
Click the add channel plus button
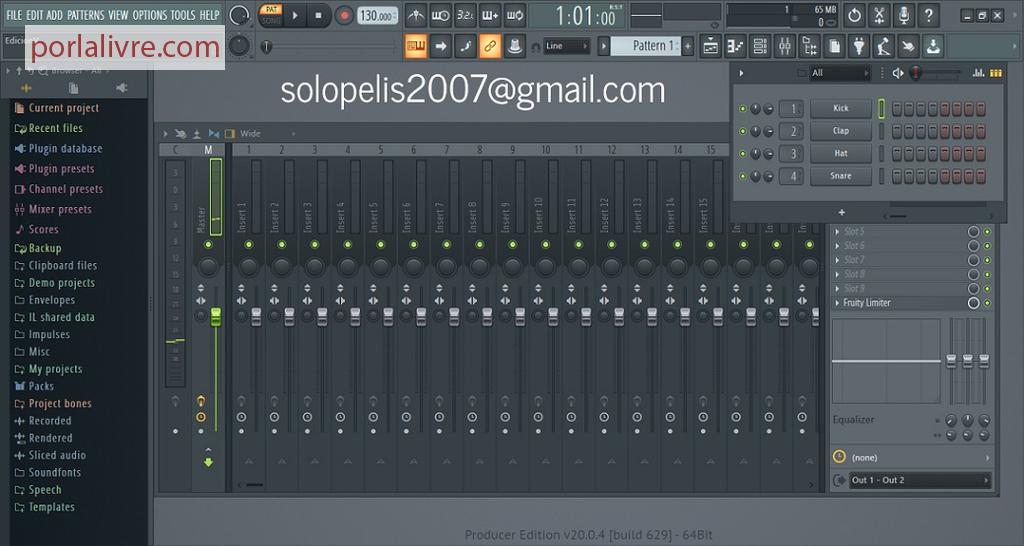tap(842, 212)
